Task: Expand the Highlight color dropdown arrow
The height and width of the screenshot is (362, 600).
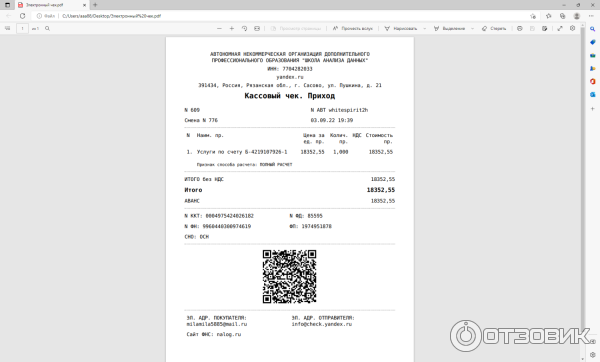Action: click(472, 28)
